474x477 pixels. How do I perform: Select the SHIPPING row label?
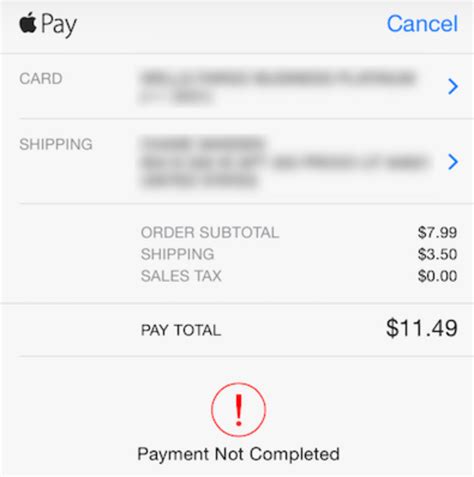coord(56,144)
